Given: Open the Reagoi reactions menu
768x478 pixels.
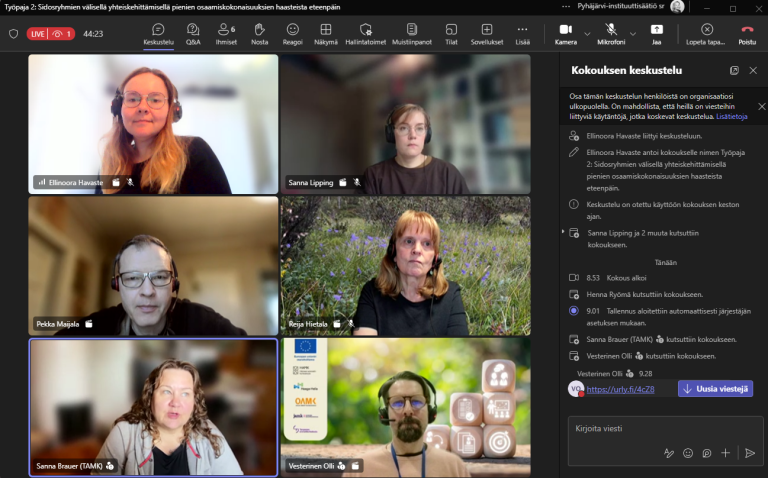Looking at the screenshot, I should 292,34.
